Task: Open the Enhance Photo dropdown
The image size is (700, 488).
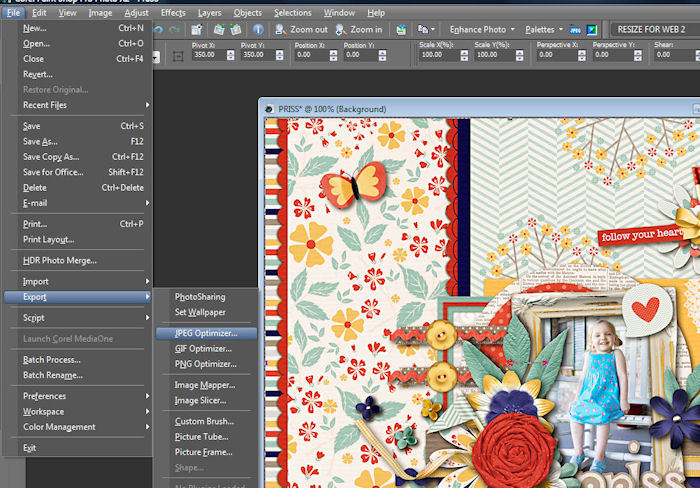Action: pos(482,29)
